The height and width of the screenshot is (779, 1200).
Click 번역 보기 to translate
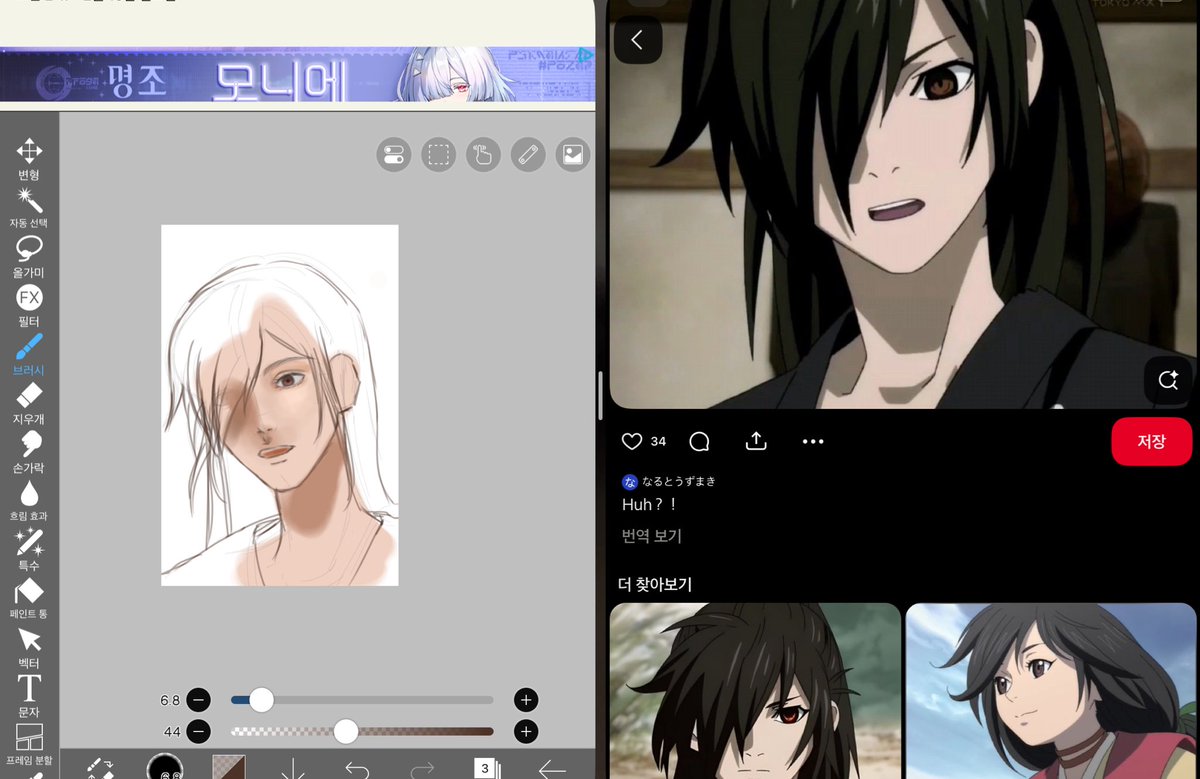coord(652,536)
